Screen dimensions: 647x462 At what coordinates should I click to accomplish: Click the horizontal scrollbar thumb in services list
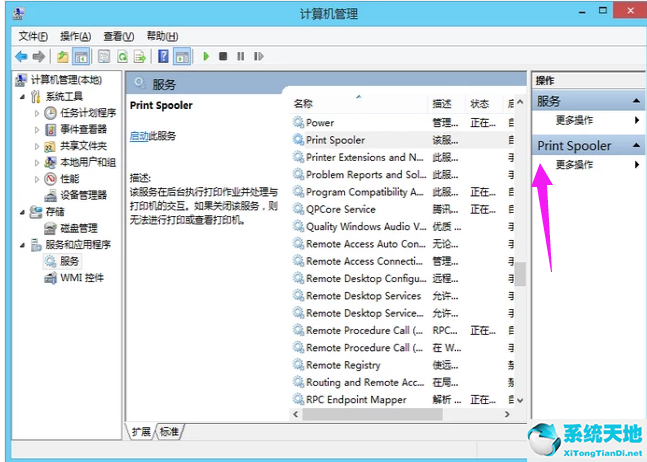[372, 414]
